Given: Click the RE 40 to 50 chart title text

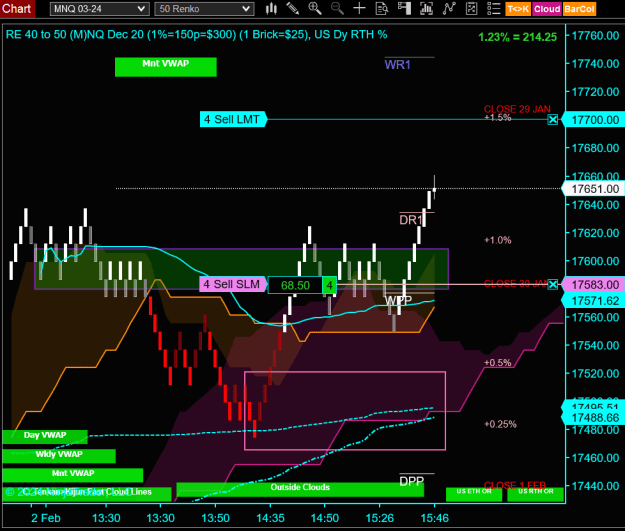Looking at the screenshot, I should pos(196,34).
